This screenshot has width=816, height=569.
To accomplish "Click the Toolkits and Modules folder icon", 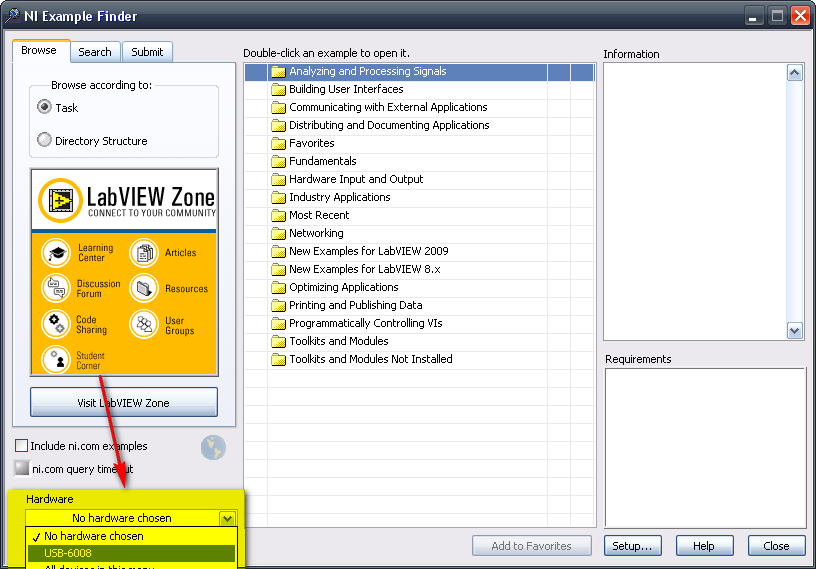I will point(278,342).
